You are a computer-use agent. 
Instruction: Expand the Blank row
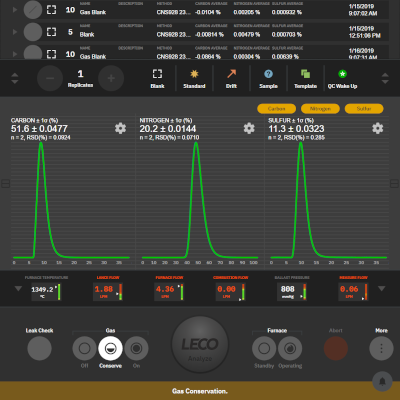15,32
